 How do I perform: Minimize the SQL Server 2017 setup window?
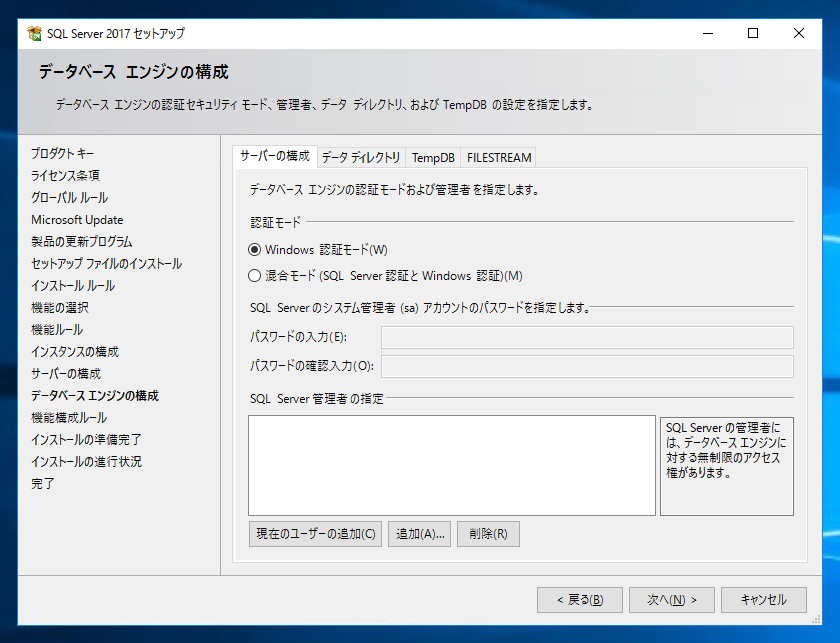click(x=708, y=33)
